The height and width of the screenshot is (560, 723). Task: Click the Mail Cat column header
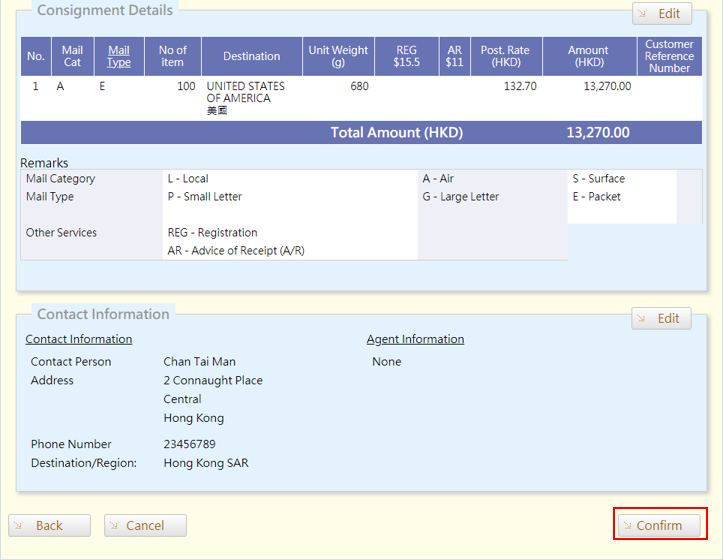72,56
